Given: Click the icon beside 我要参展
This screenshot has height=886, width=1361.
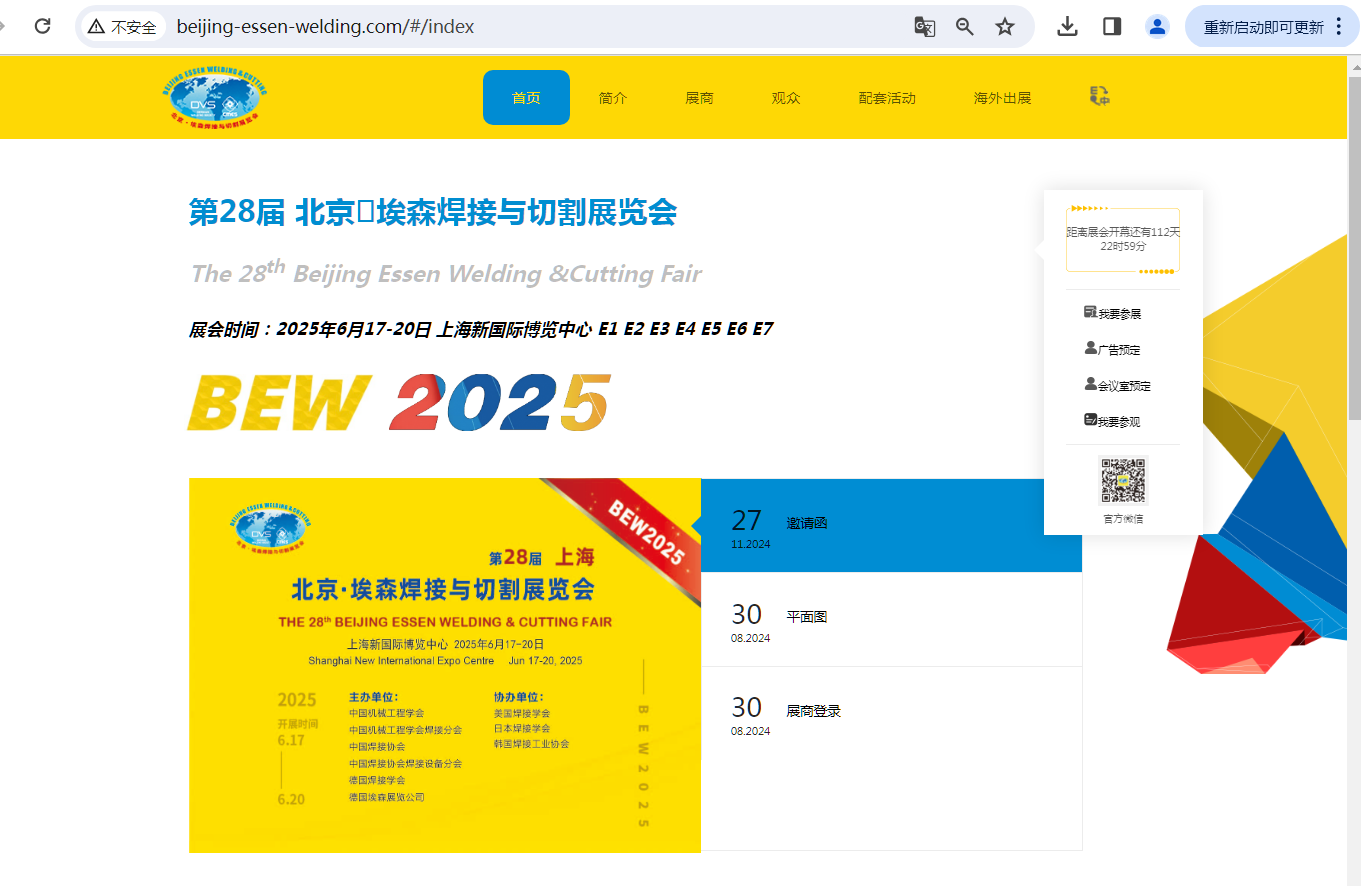Looking at the screenshot, I should tap(1090, 312).
